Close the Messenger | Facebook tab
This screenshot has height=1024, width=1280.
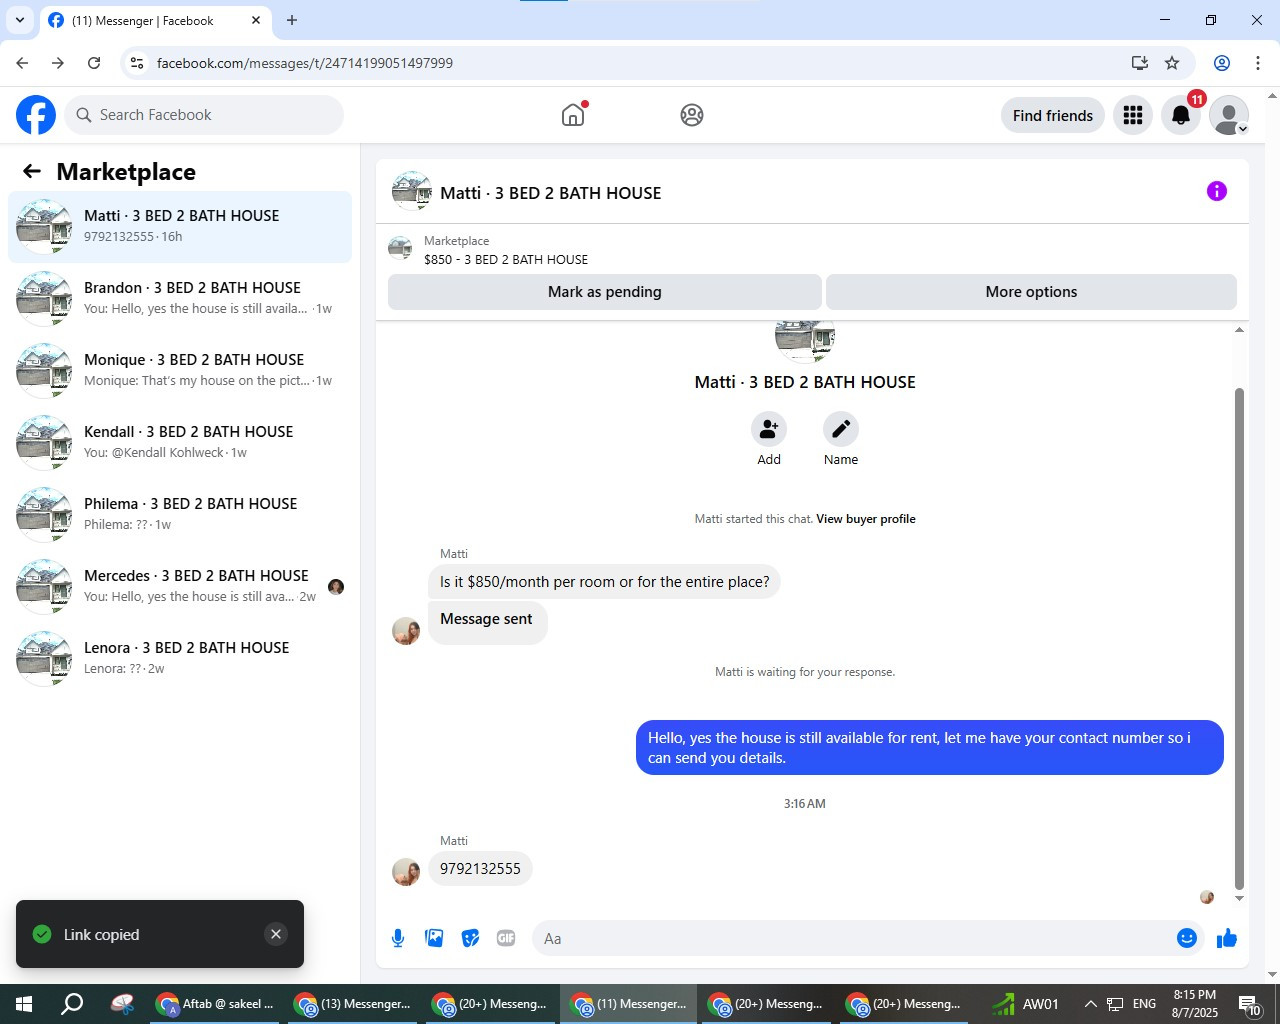click(256, 20)
